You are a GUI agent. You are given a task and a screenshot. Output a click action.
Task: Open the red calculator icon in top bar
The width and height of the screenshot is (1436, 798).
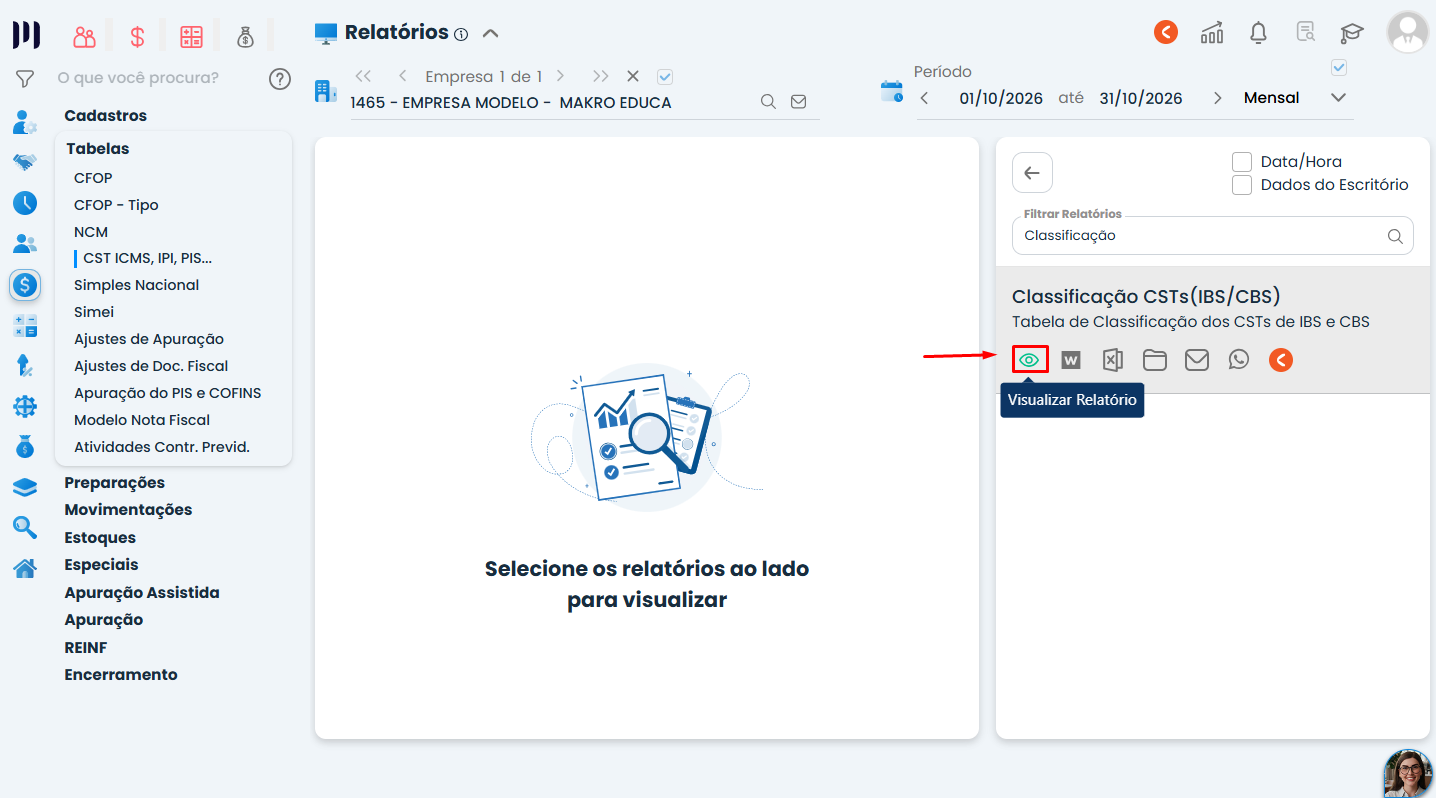pos(191,37)
